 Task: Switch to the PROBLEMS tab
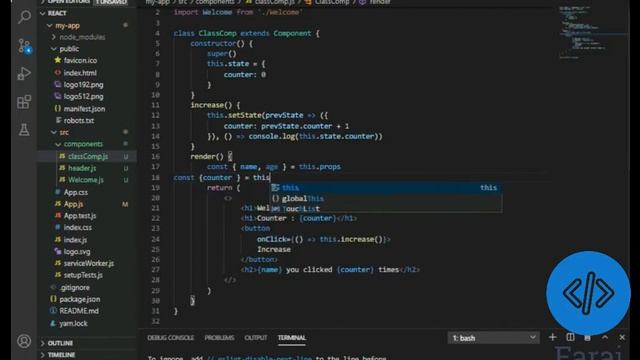click(x=219, y=338)
